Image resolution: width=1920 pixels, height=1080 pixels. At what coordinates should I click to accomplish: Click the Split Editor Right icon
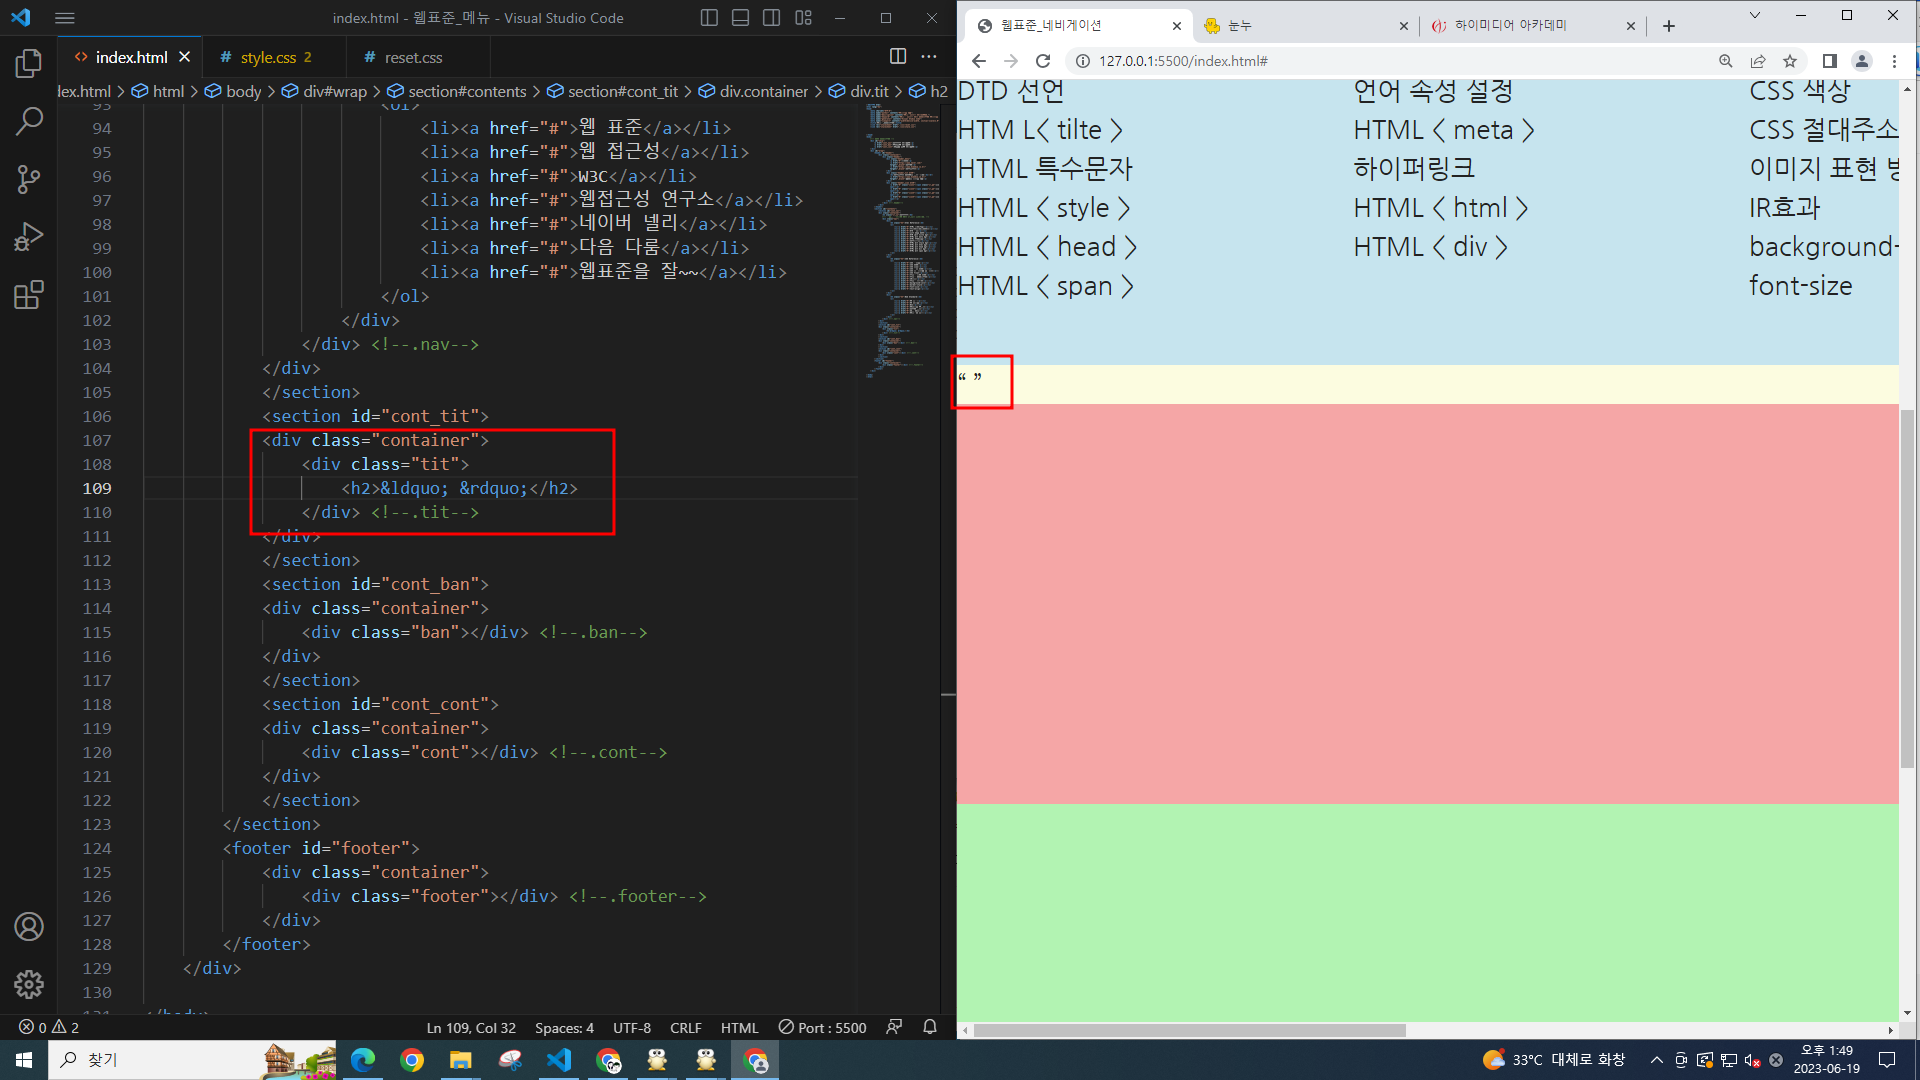tap(897, 57)
